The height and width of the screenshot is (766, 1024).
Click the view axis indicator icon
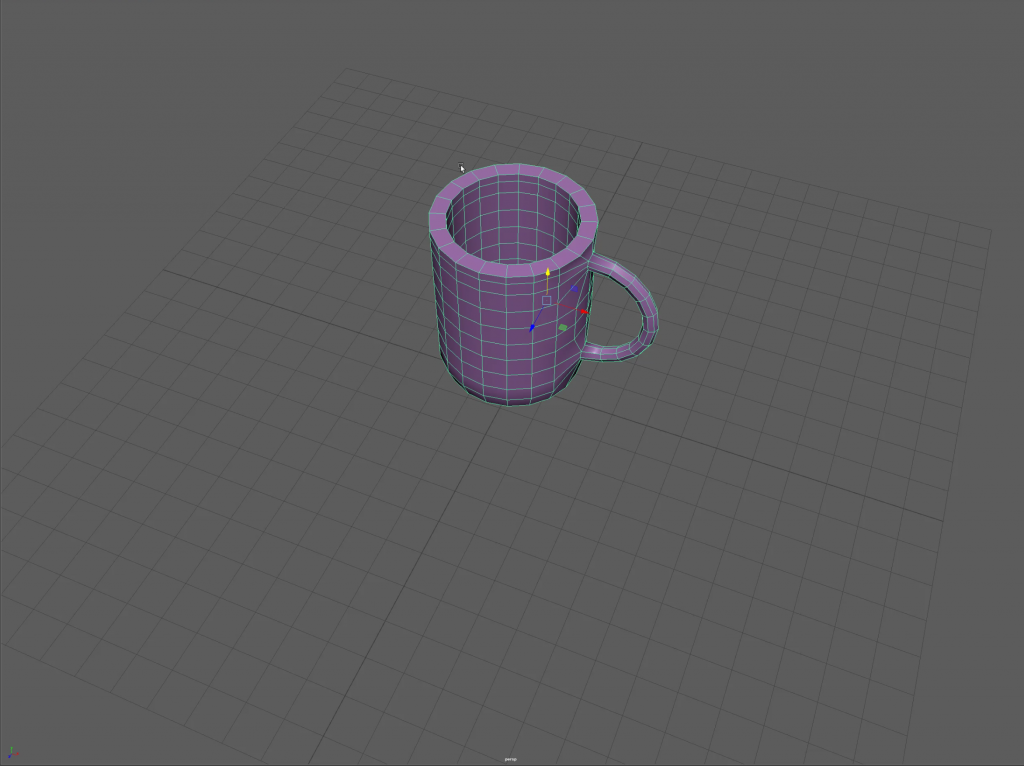(12, 753)
